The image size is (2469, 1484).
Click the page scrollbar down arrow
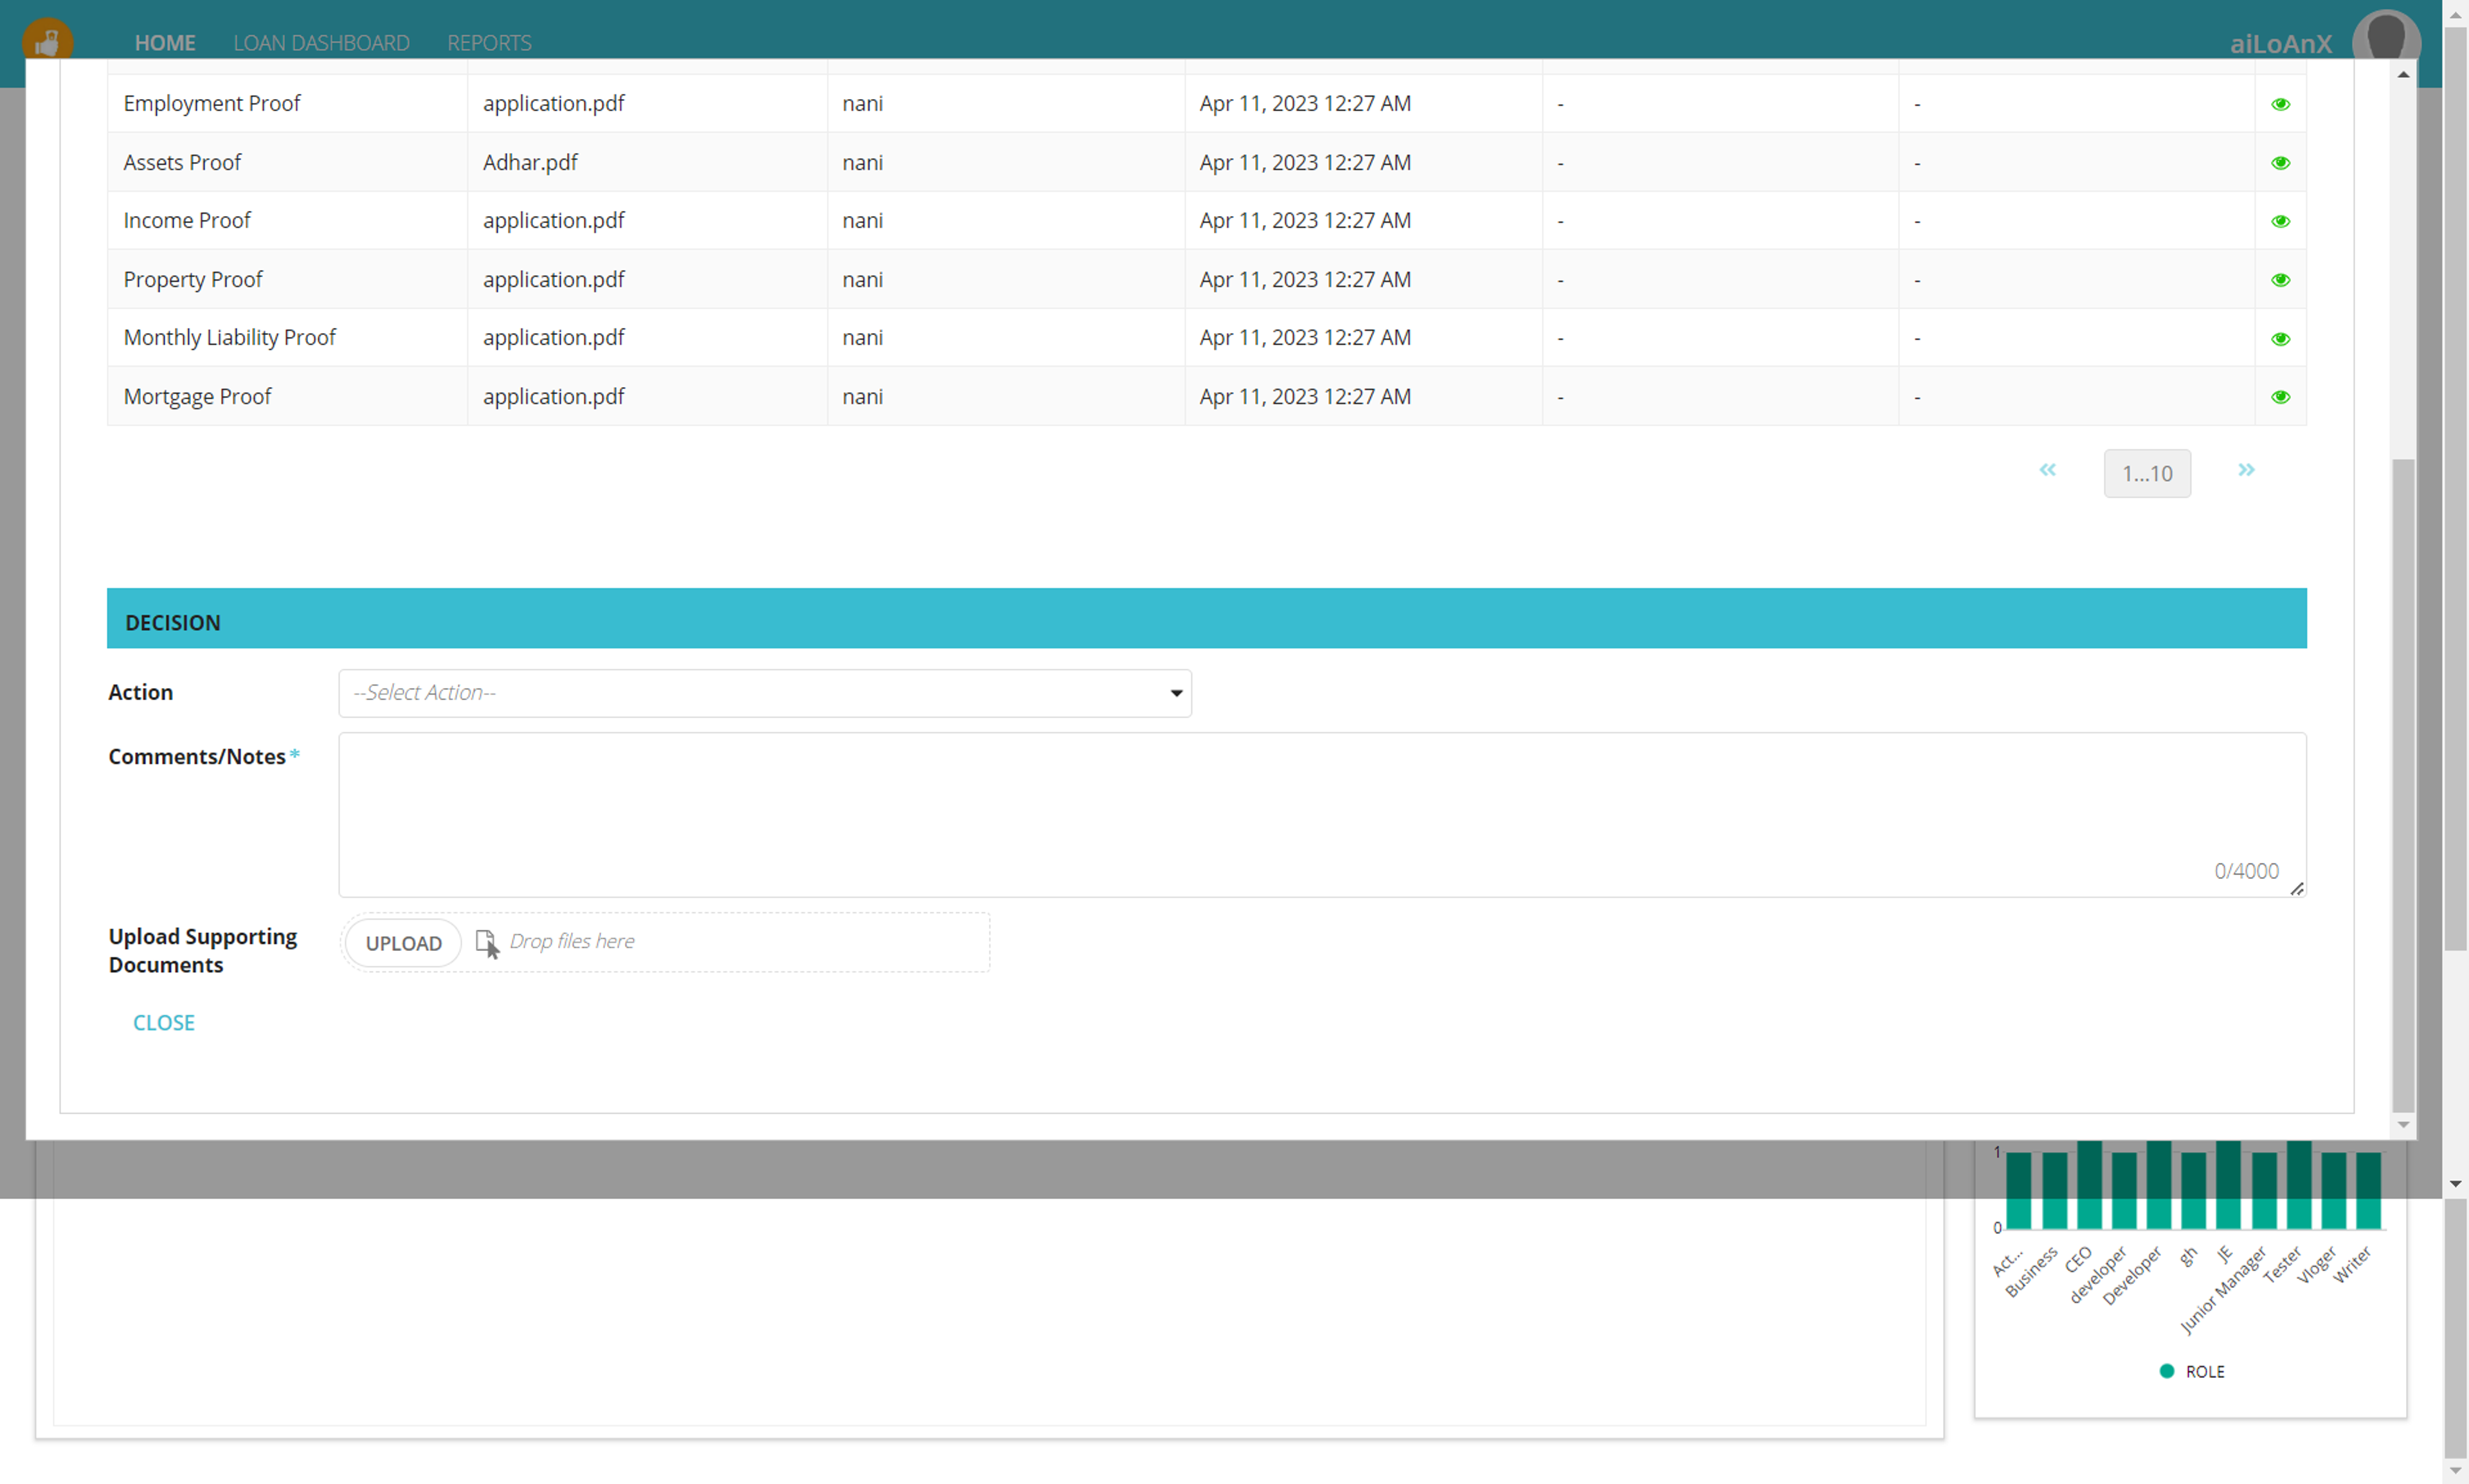point(2455,1470)
